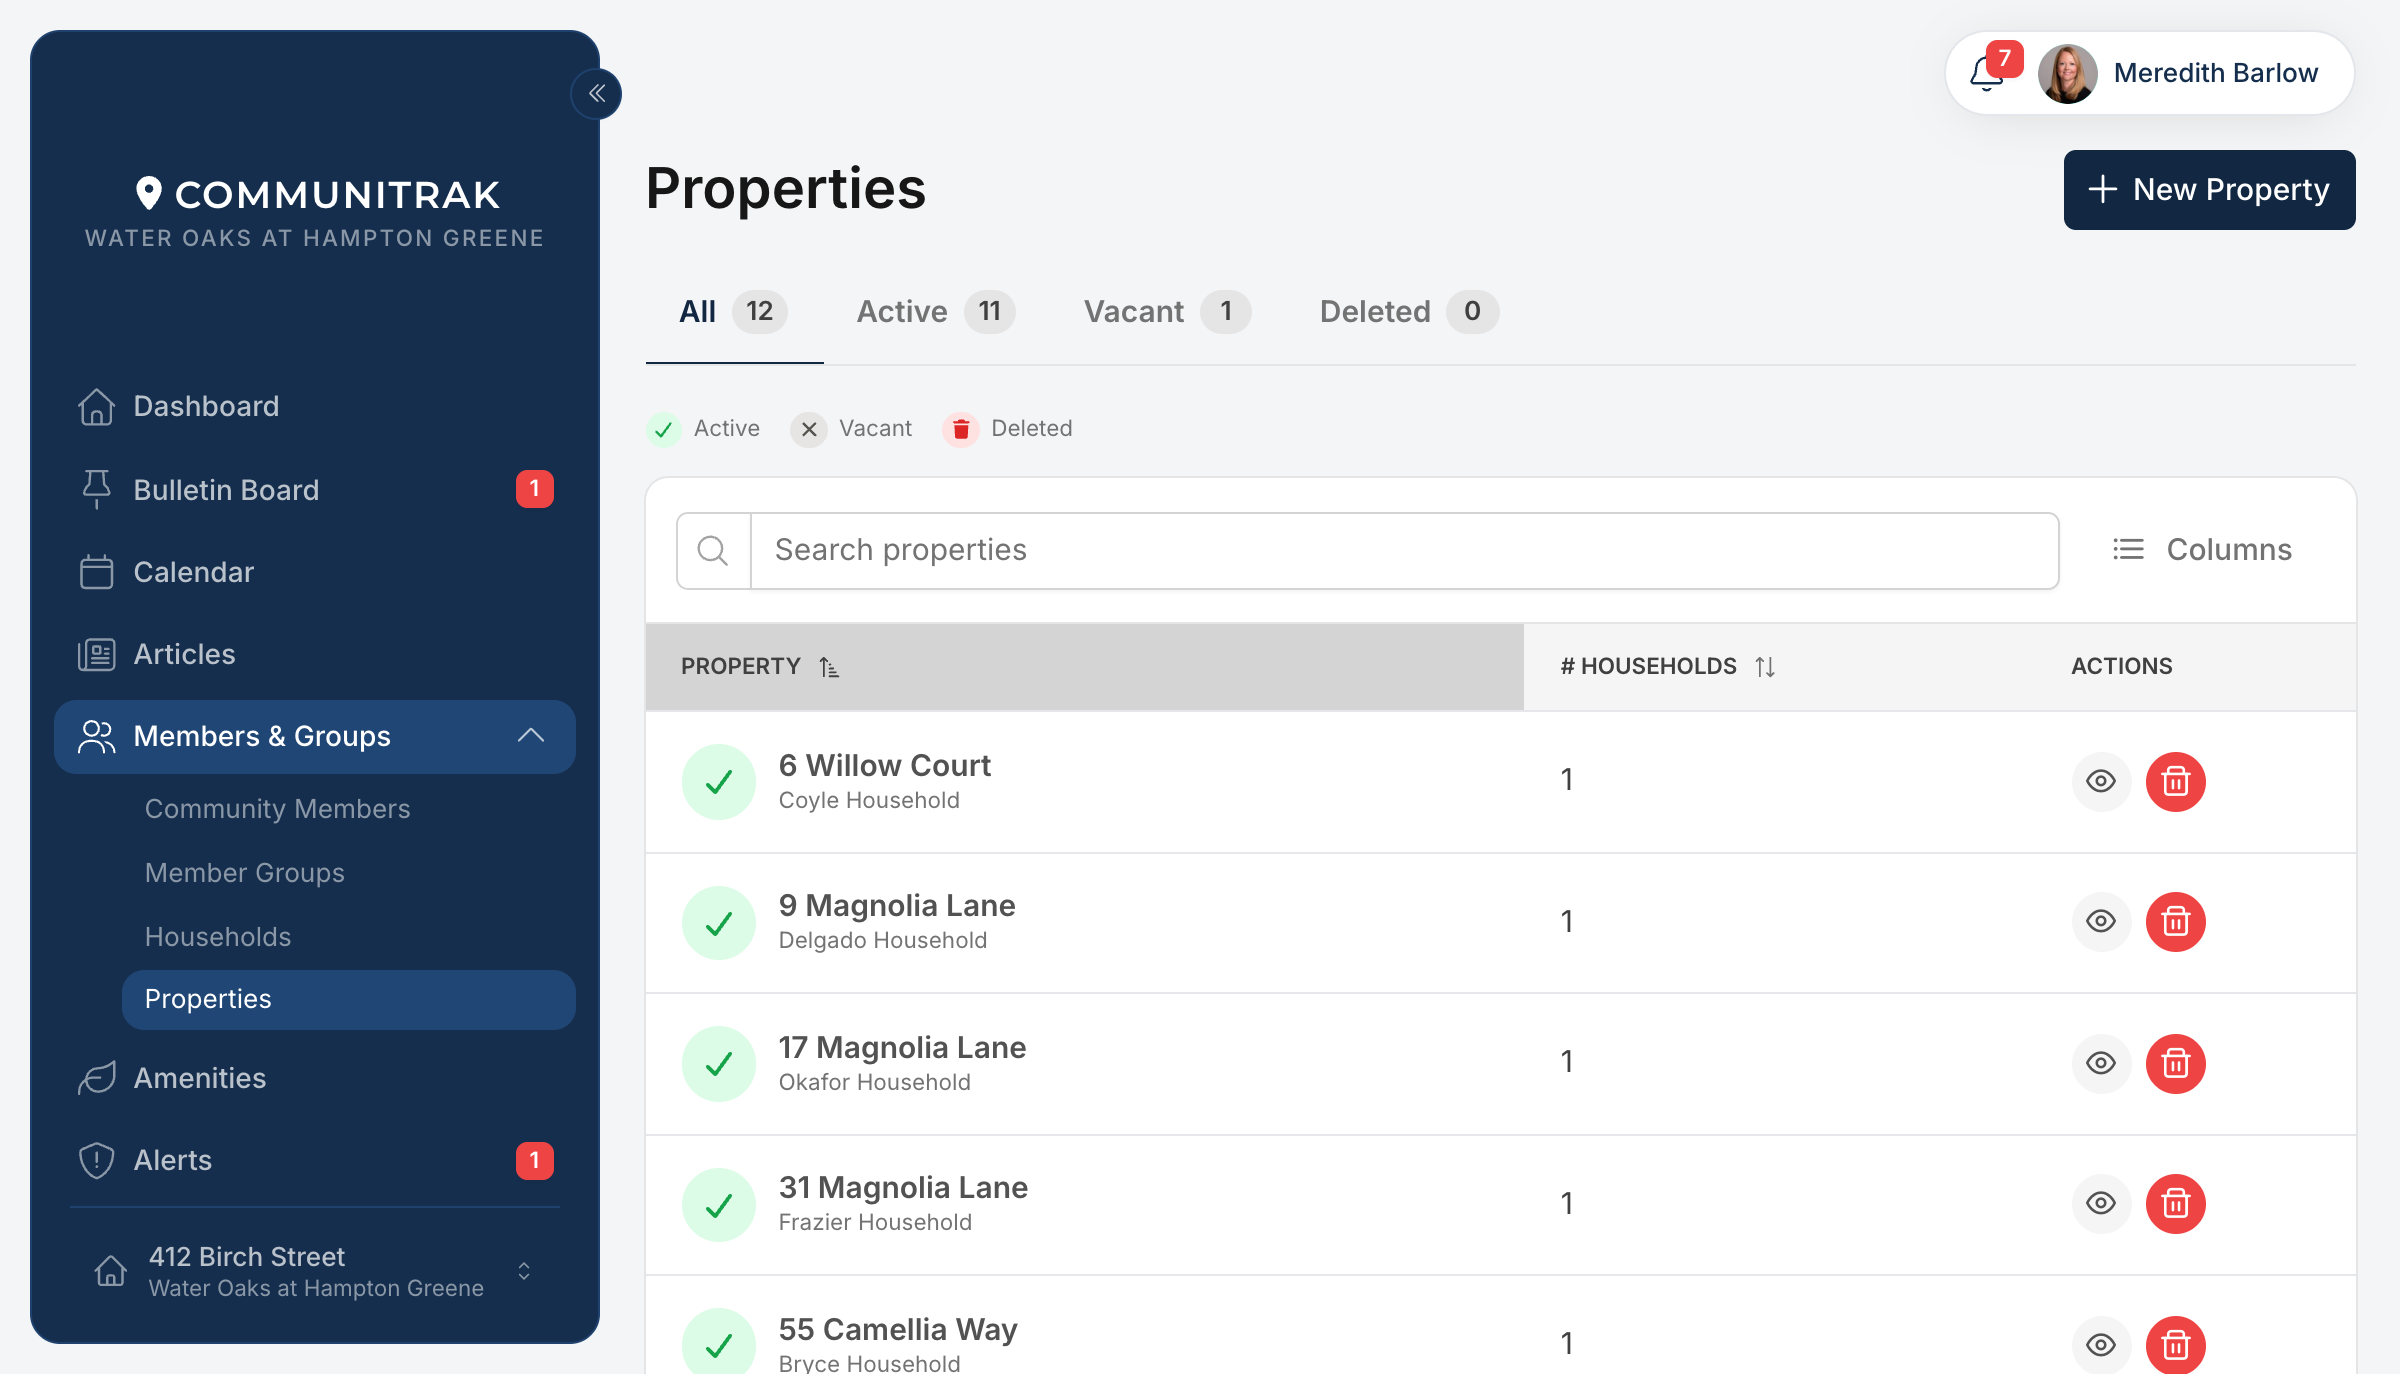2400x1374 pixels.
Task: Click the Calendar icon in sidebar
Action: pos(96,572)
